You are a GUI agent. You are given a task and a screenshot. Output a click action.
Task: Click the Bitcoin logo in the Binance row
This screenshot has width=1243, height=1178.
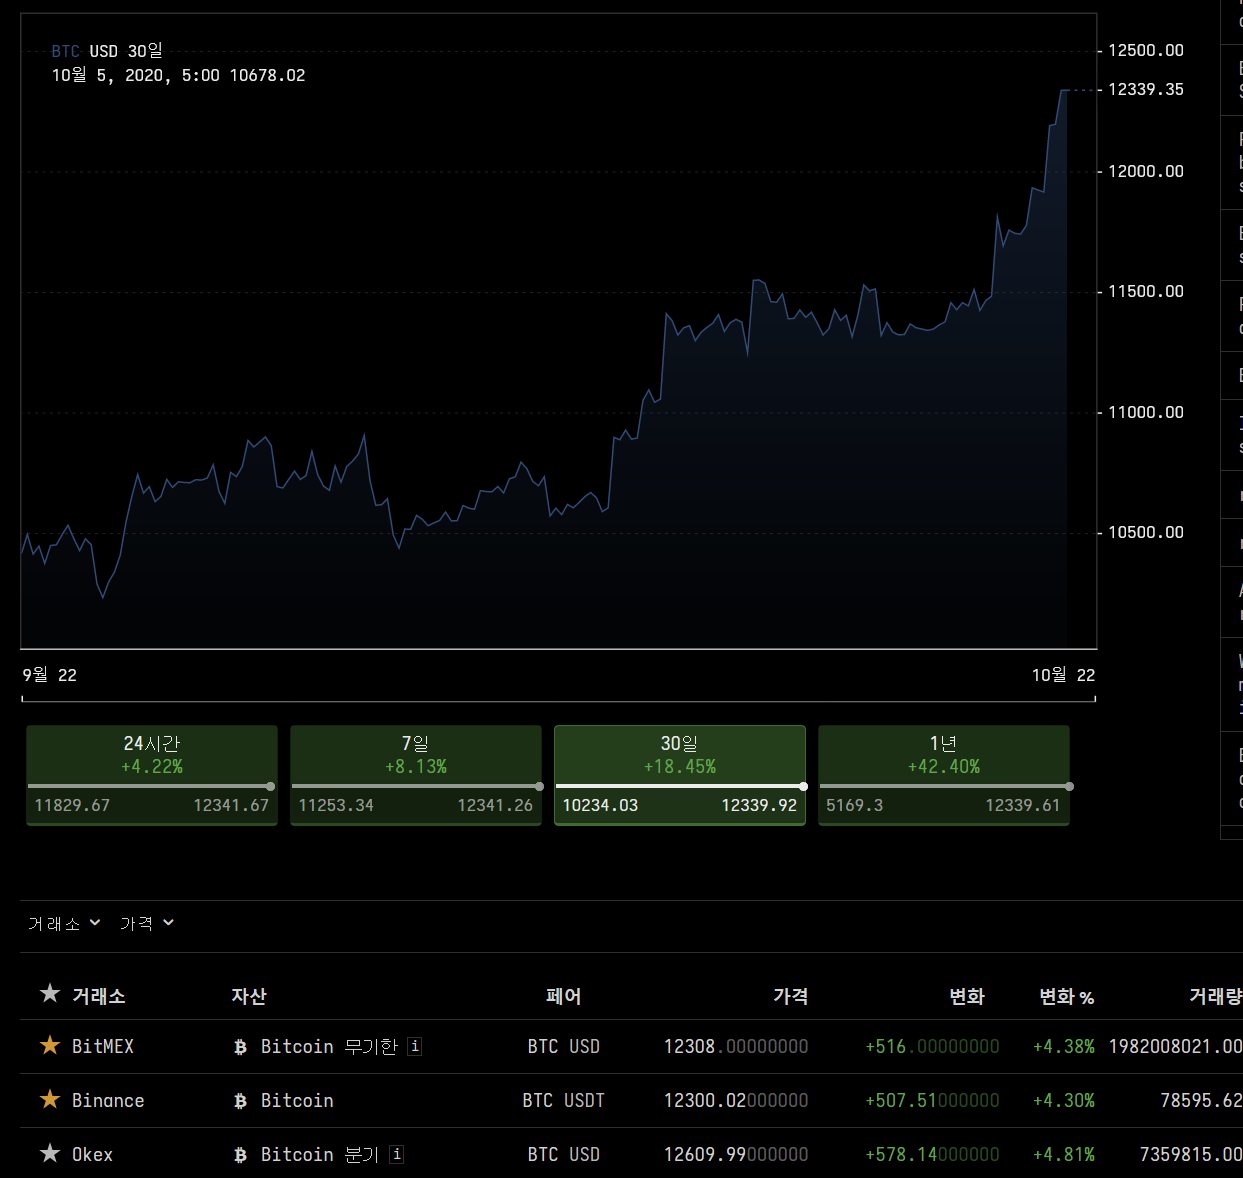point(240,1101)
